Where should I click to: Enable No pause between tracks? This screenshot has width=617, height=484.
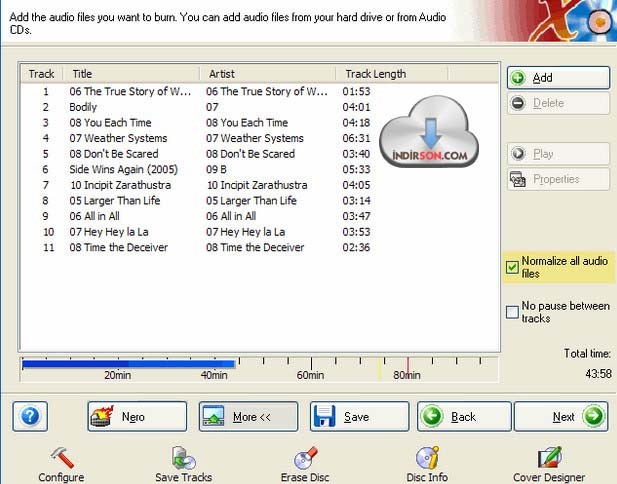point(512,312)
